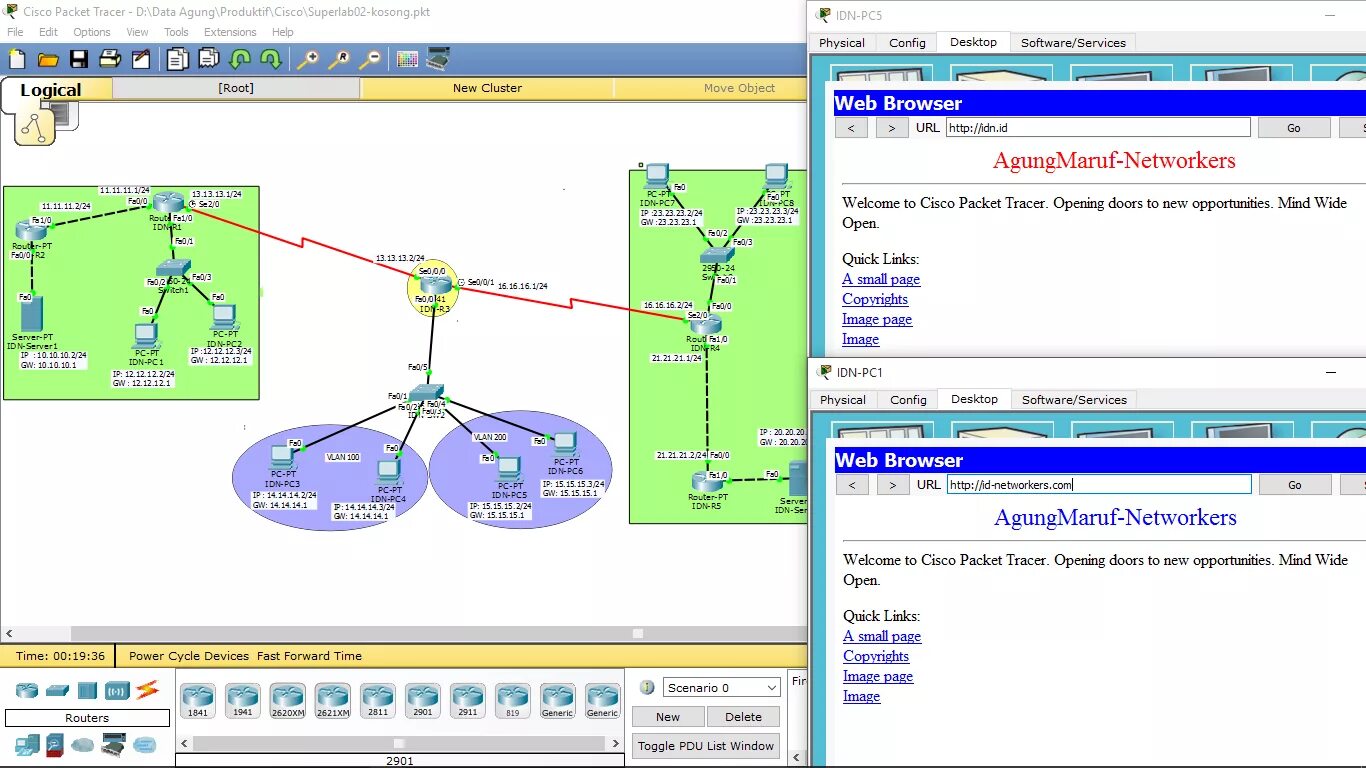Switch to Config tab in IDN-PC5 window
The width and height of the screenshot is (1366, 768).
(x=907, y=43)
